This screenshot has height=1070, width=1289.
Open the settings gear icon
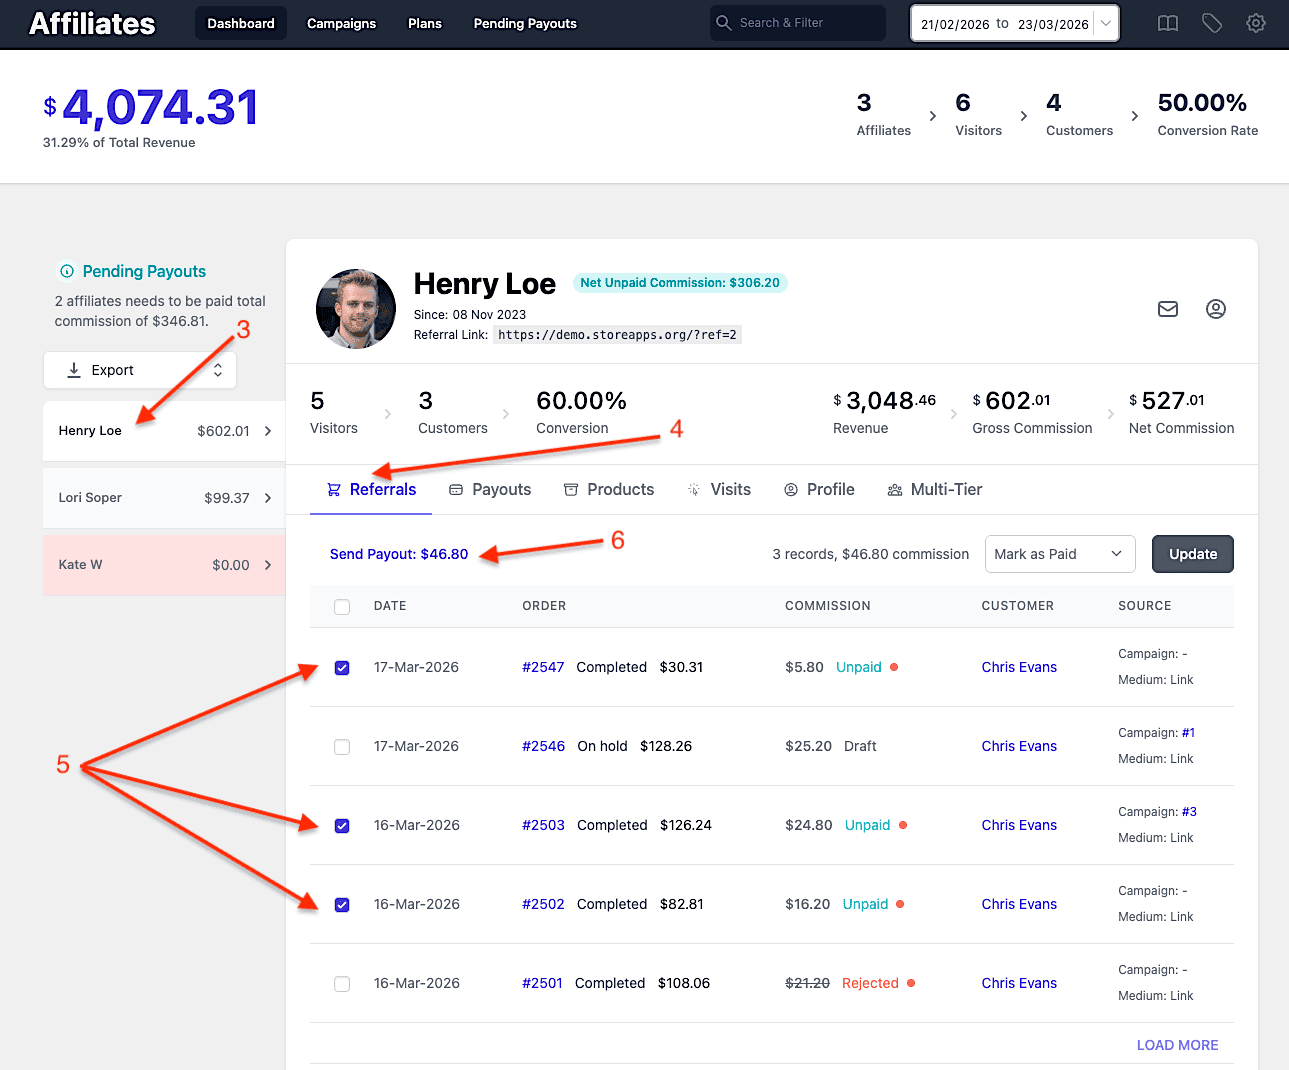point(1256,23)
